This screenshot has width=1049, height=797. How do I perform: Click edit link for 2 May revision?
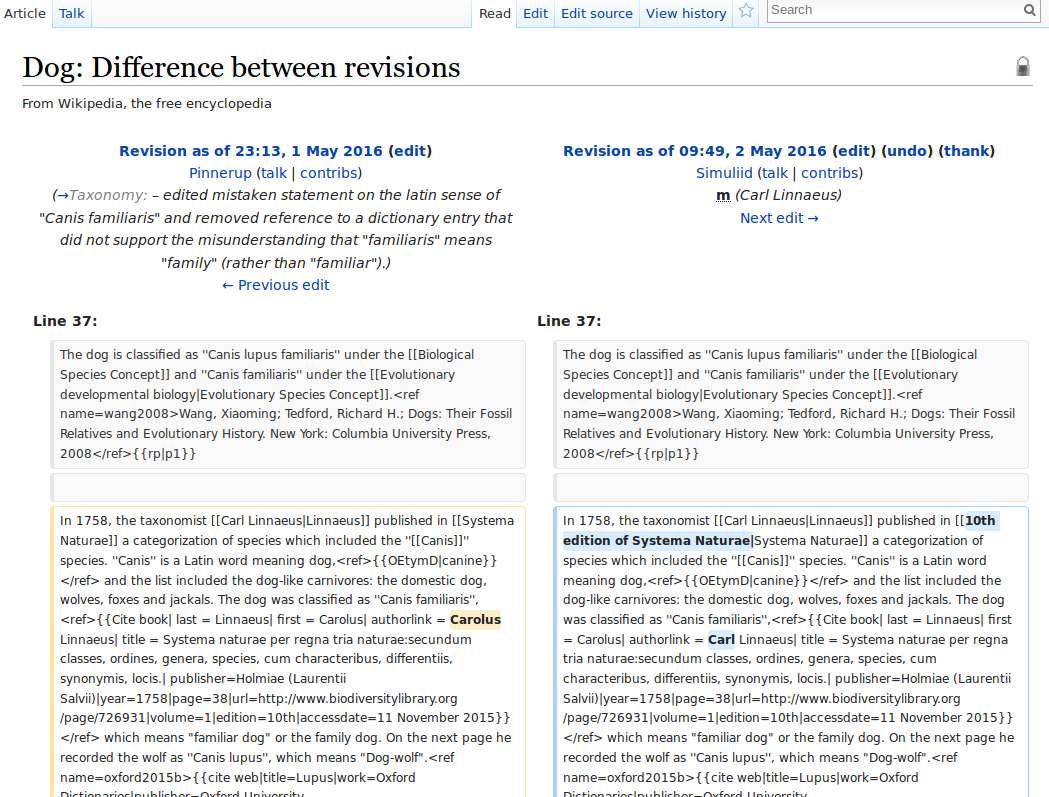coord(854,151)
